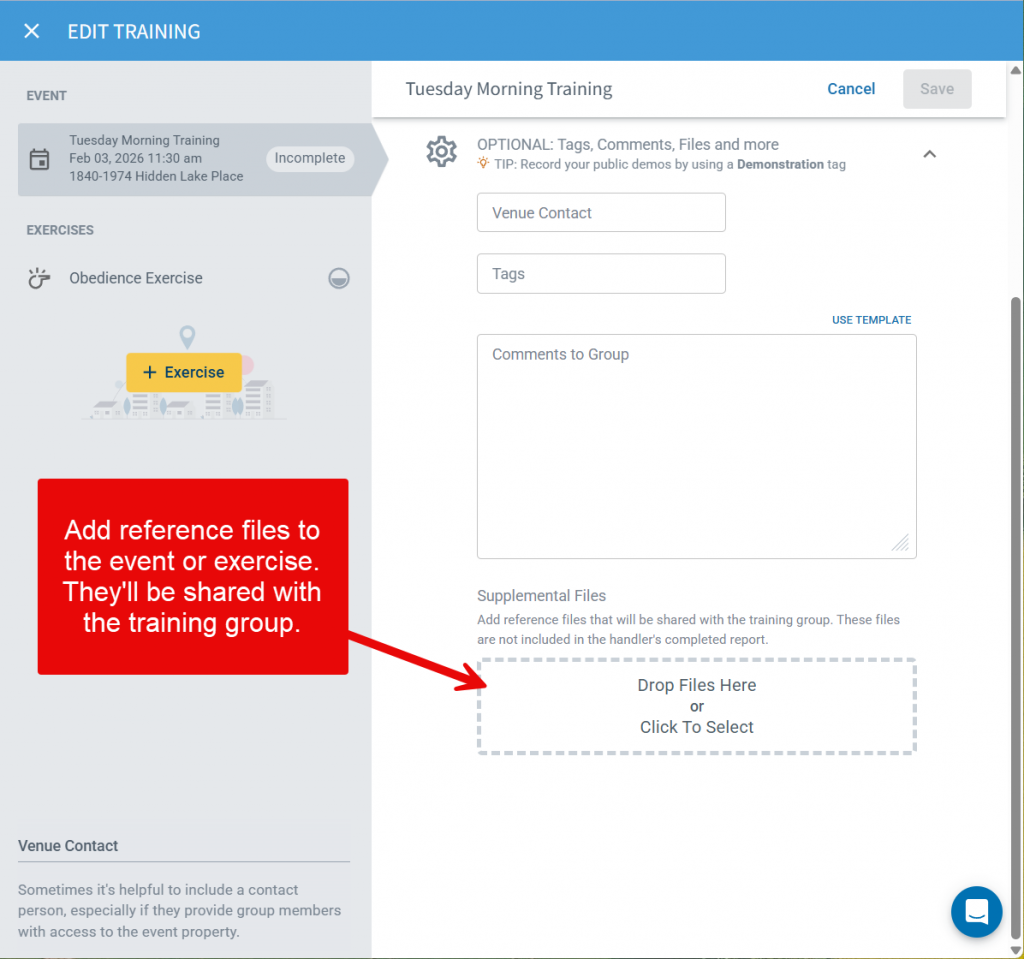Open the chat support bubble icon
This screenshot has height=959, width=1024.
(x=976, y=911)
